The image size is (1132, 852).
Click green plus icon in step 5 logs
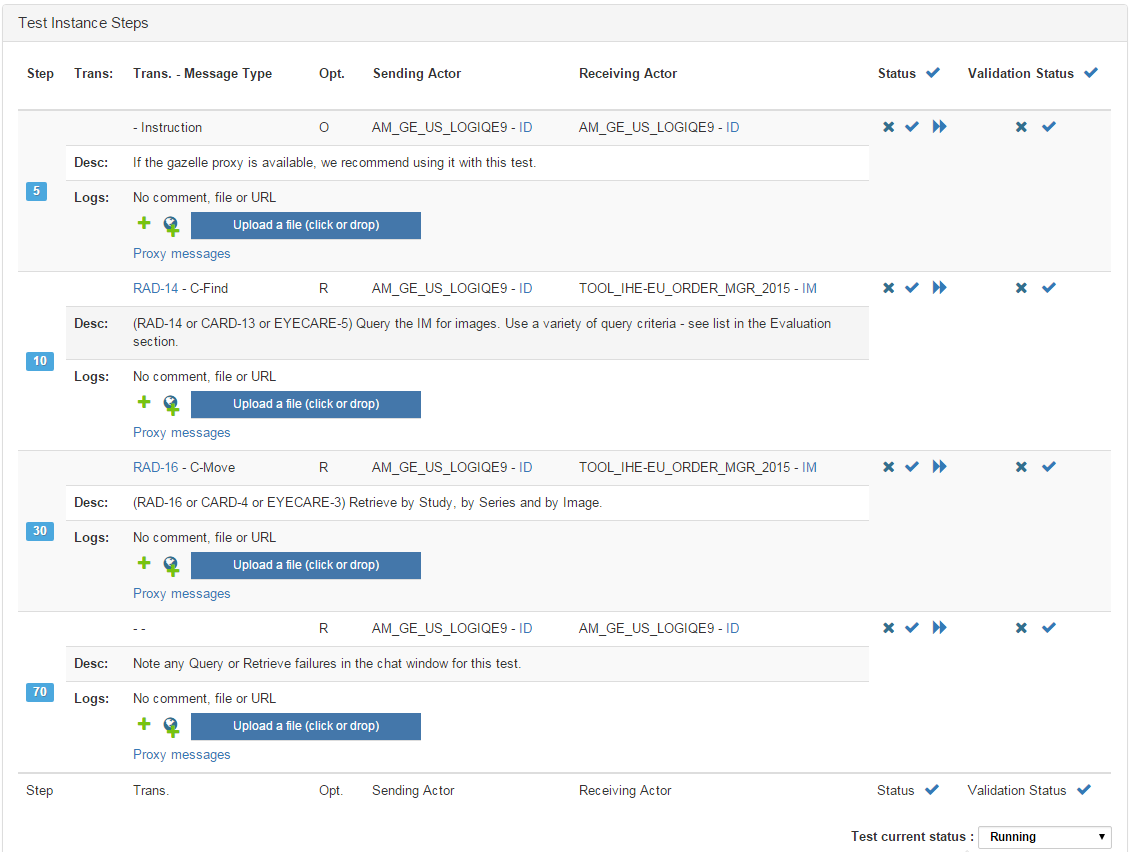point(144,224)
